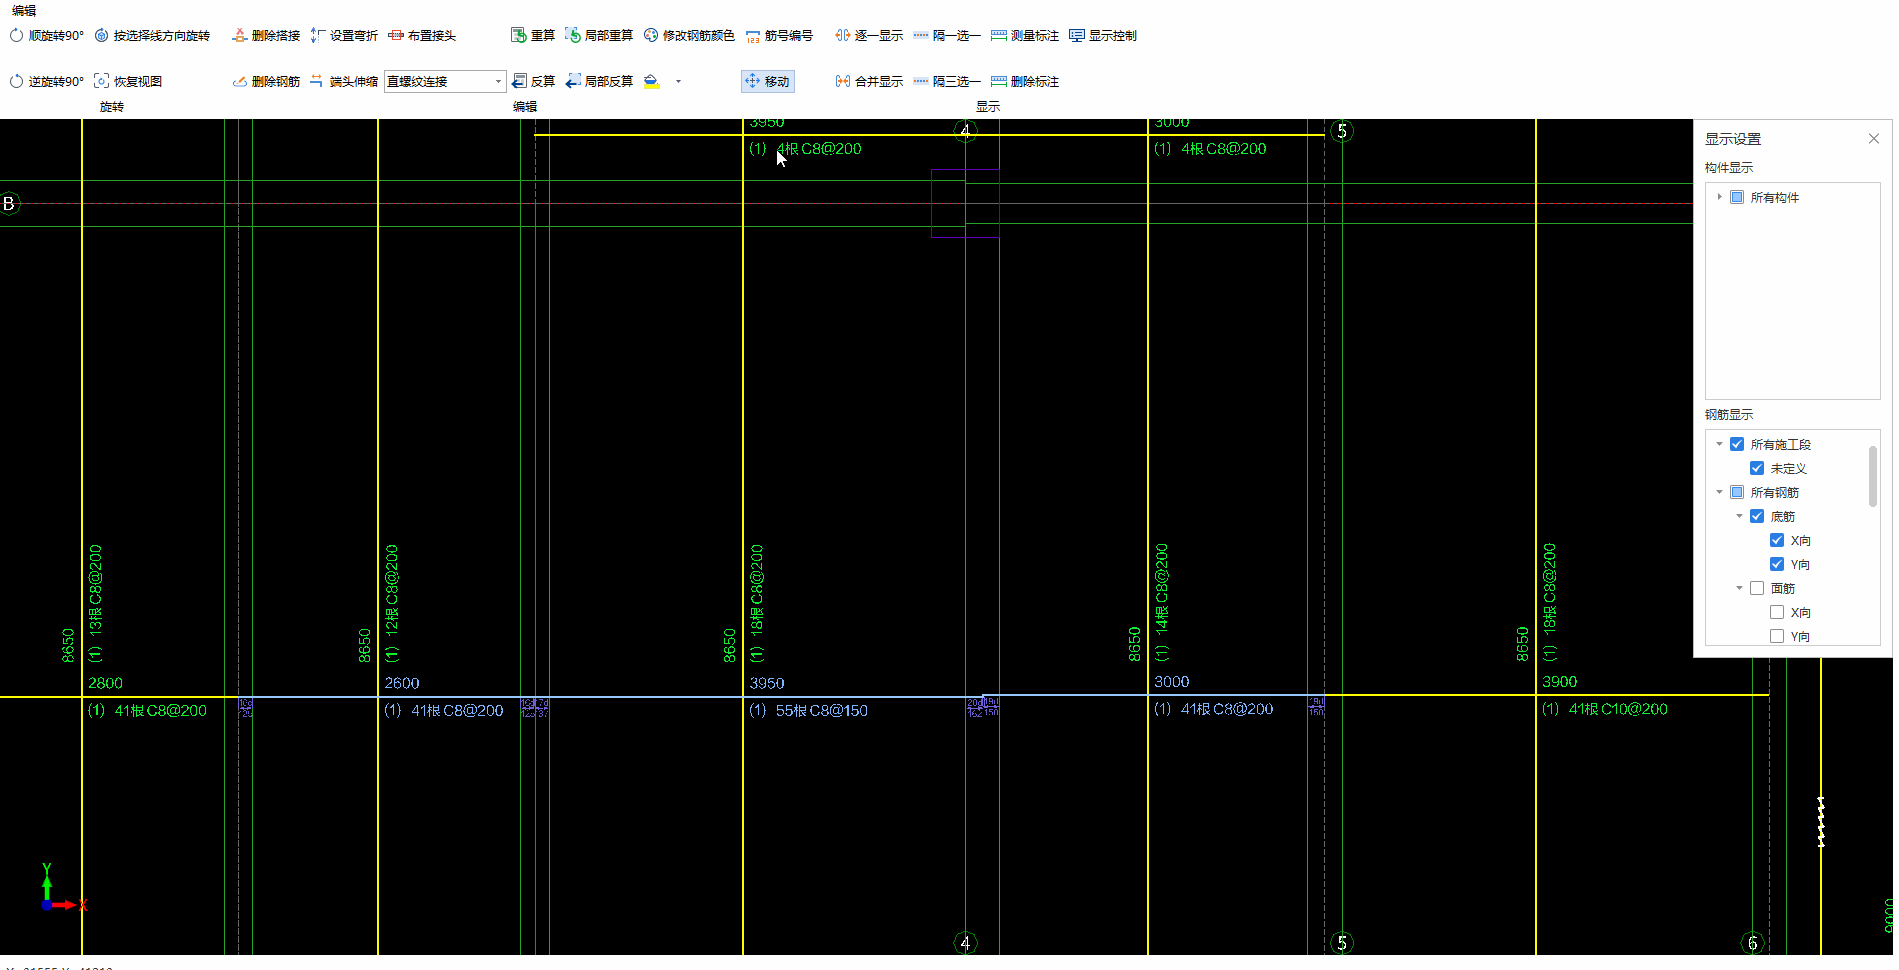Image resolution: width=1899 pixels, height=970 pixels.
Task: Uncheck the 底筋 checkbox
Action: click(x=1757, y=517)
